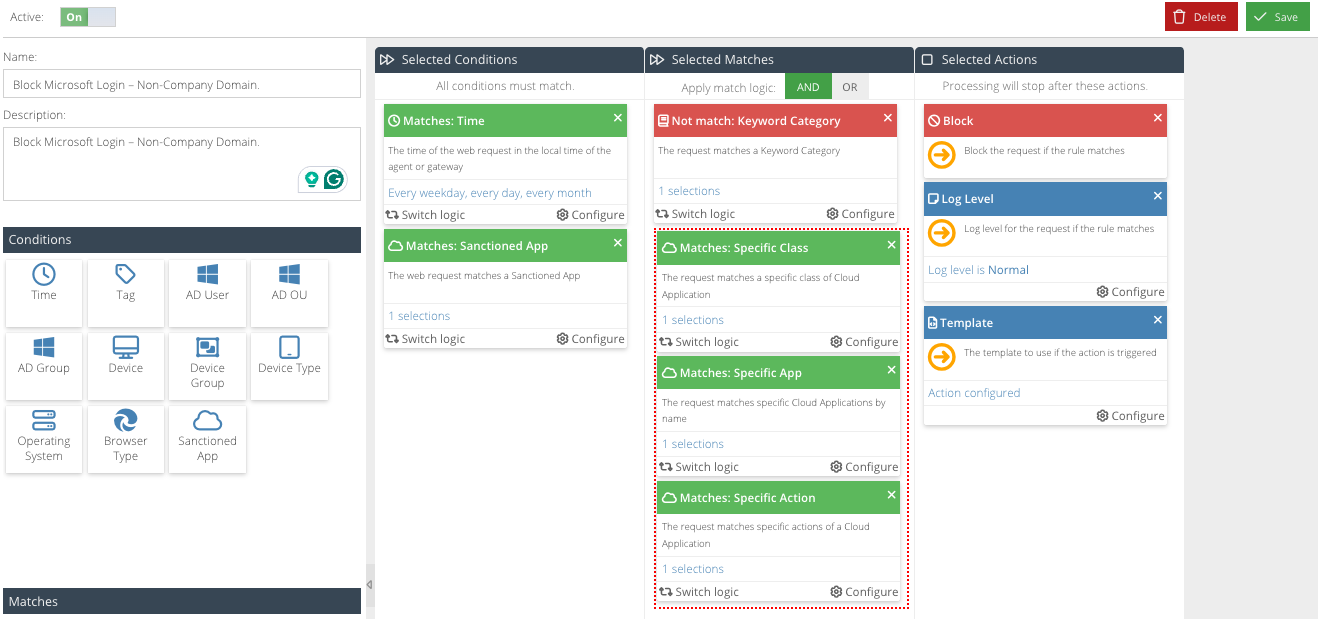This screenshot has height=619, width=1319.
Task: Add the AD Group condition tile
Action: click(x=44, y=366)
